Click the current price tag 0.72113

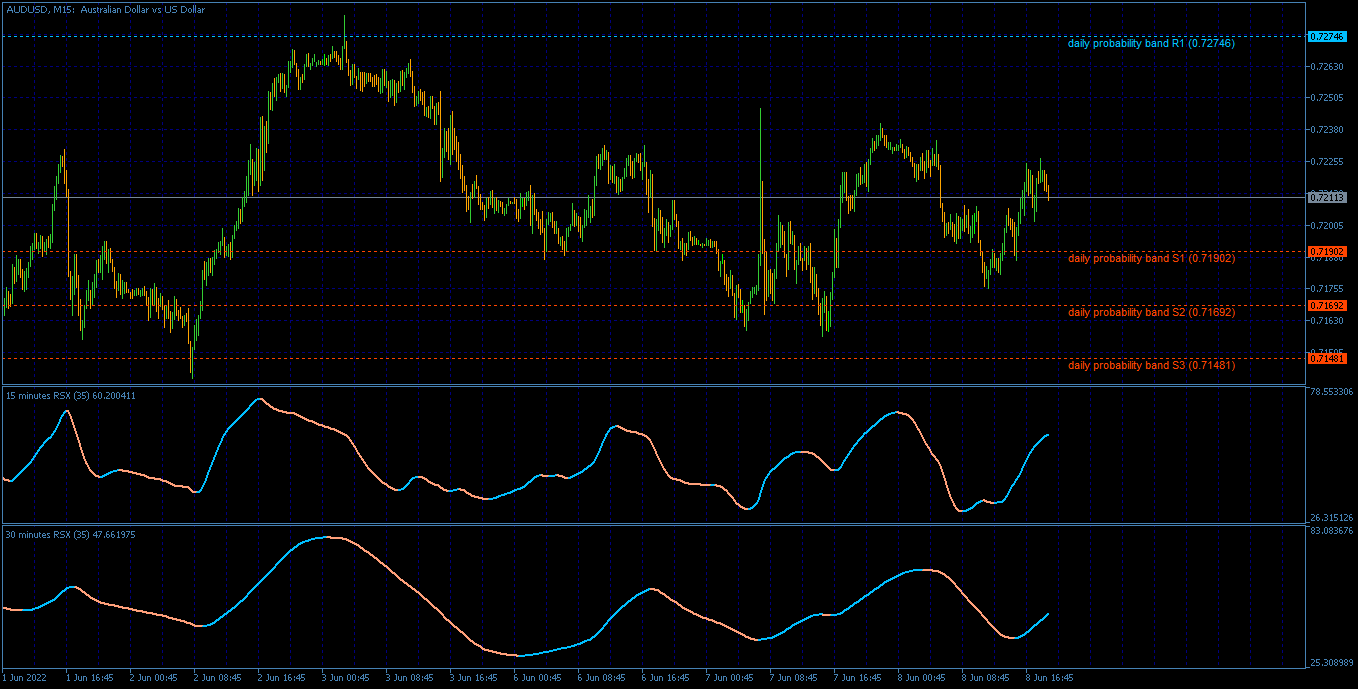pos(1327,197)
